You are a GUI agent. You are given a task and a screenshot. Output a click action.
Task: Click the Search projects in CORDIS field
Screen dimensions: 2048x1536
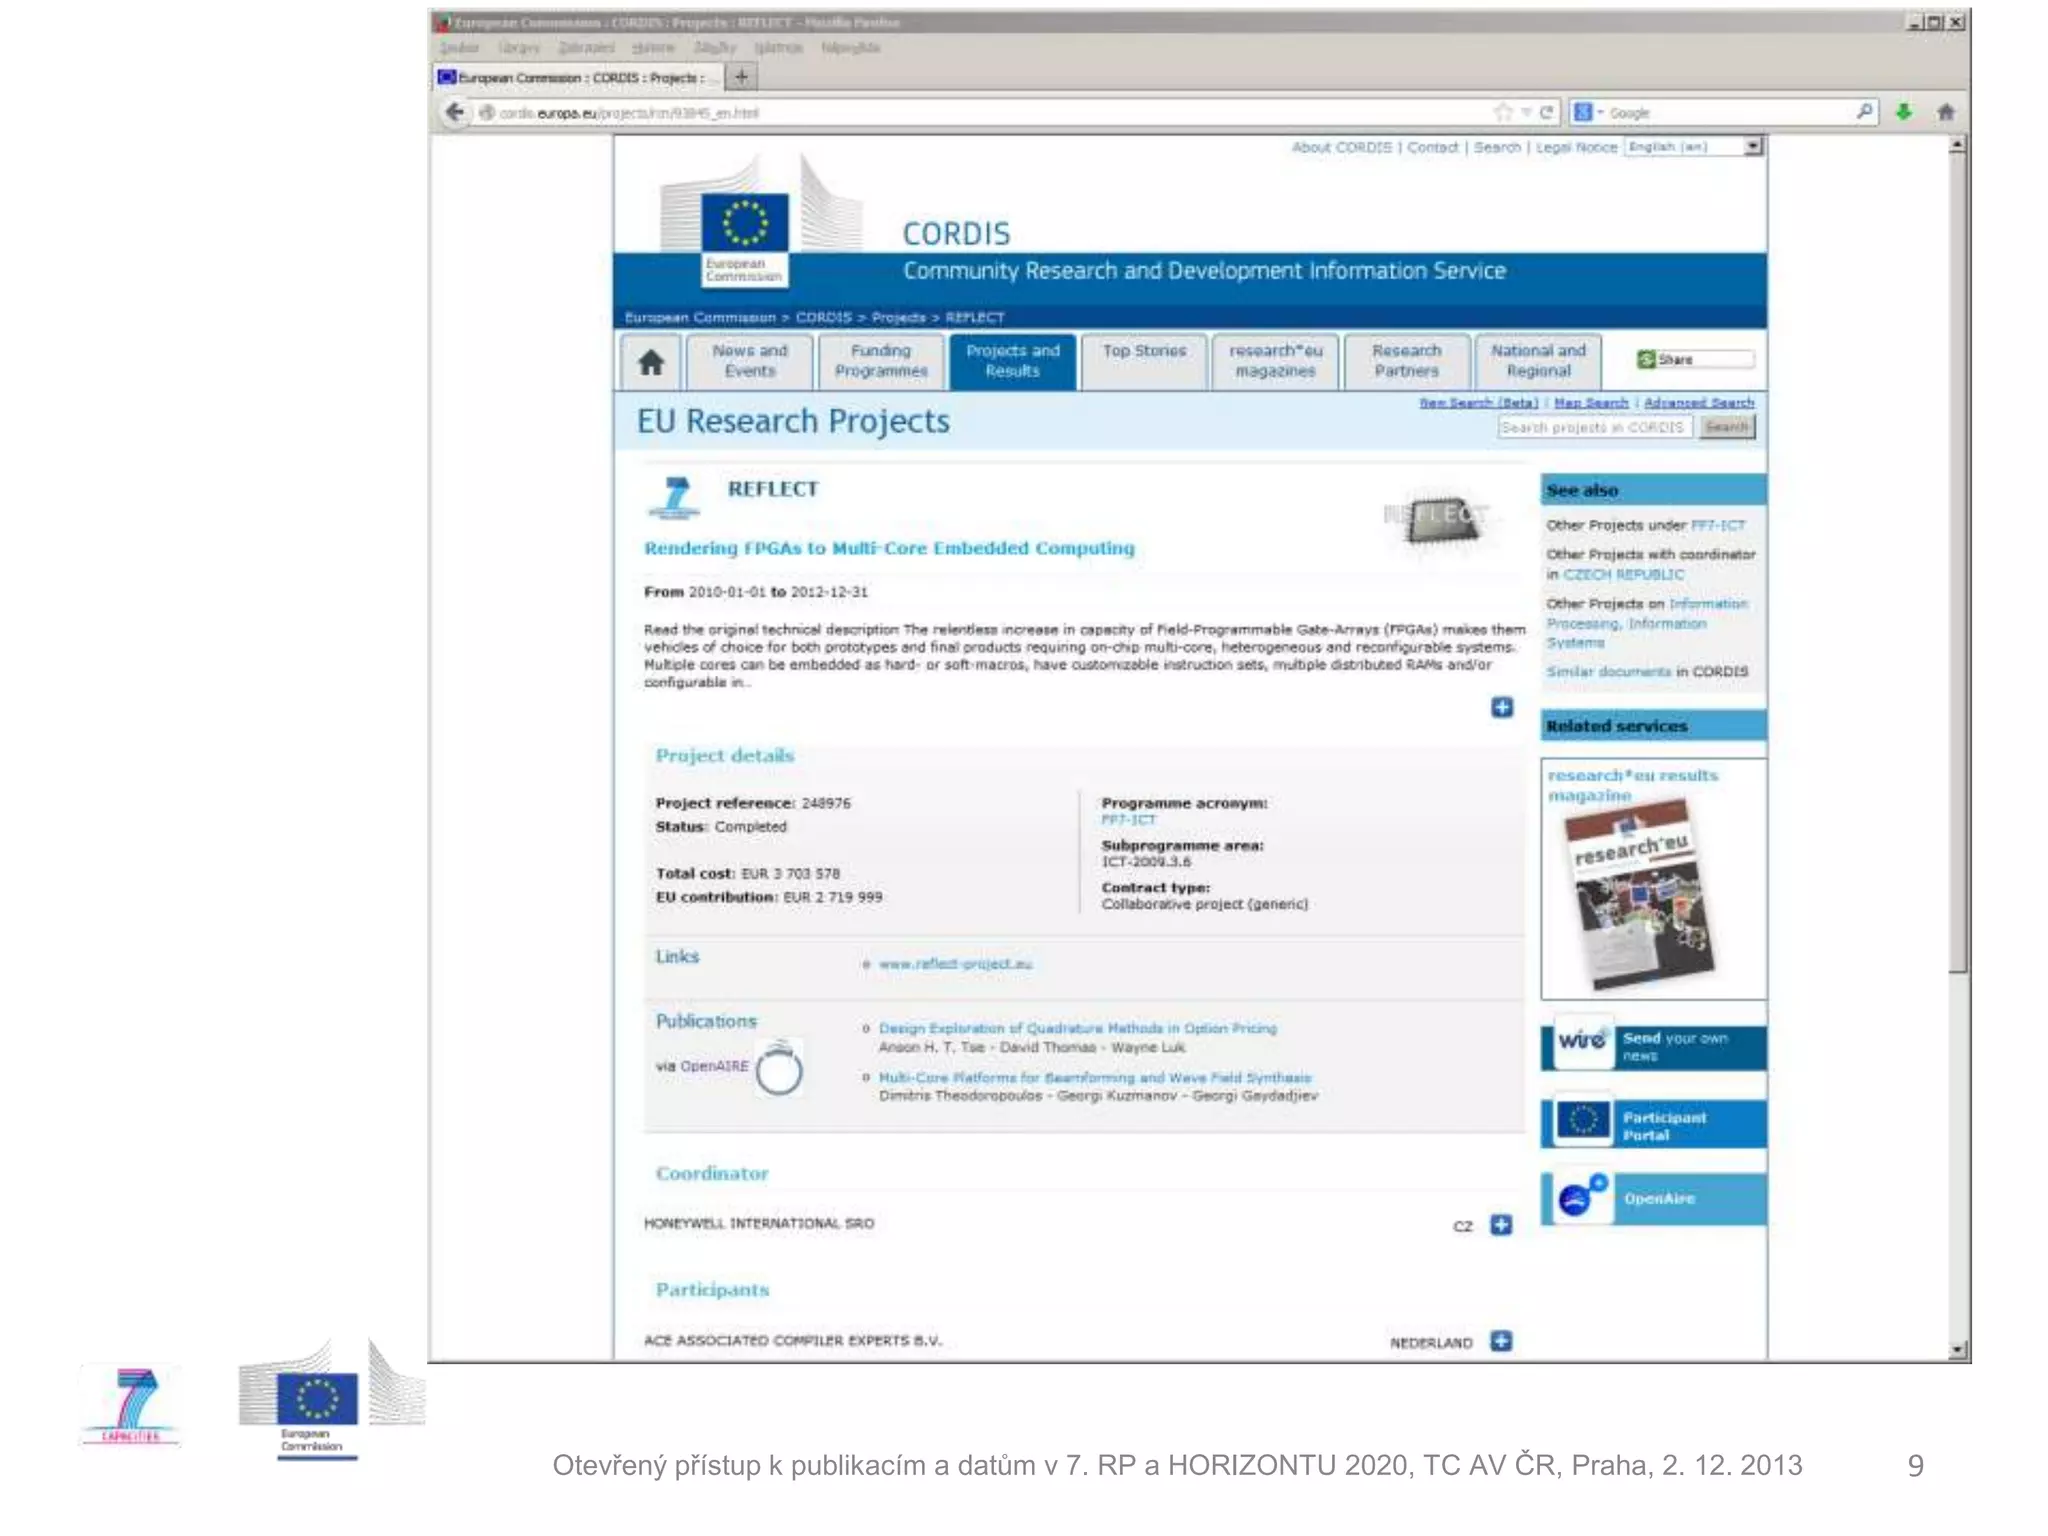[1593, 427]
